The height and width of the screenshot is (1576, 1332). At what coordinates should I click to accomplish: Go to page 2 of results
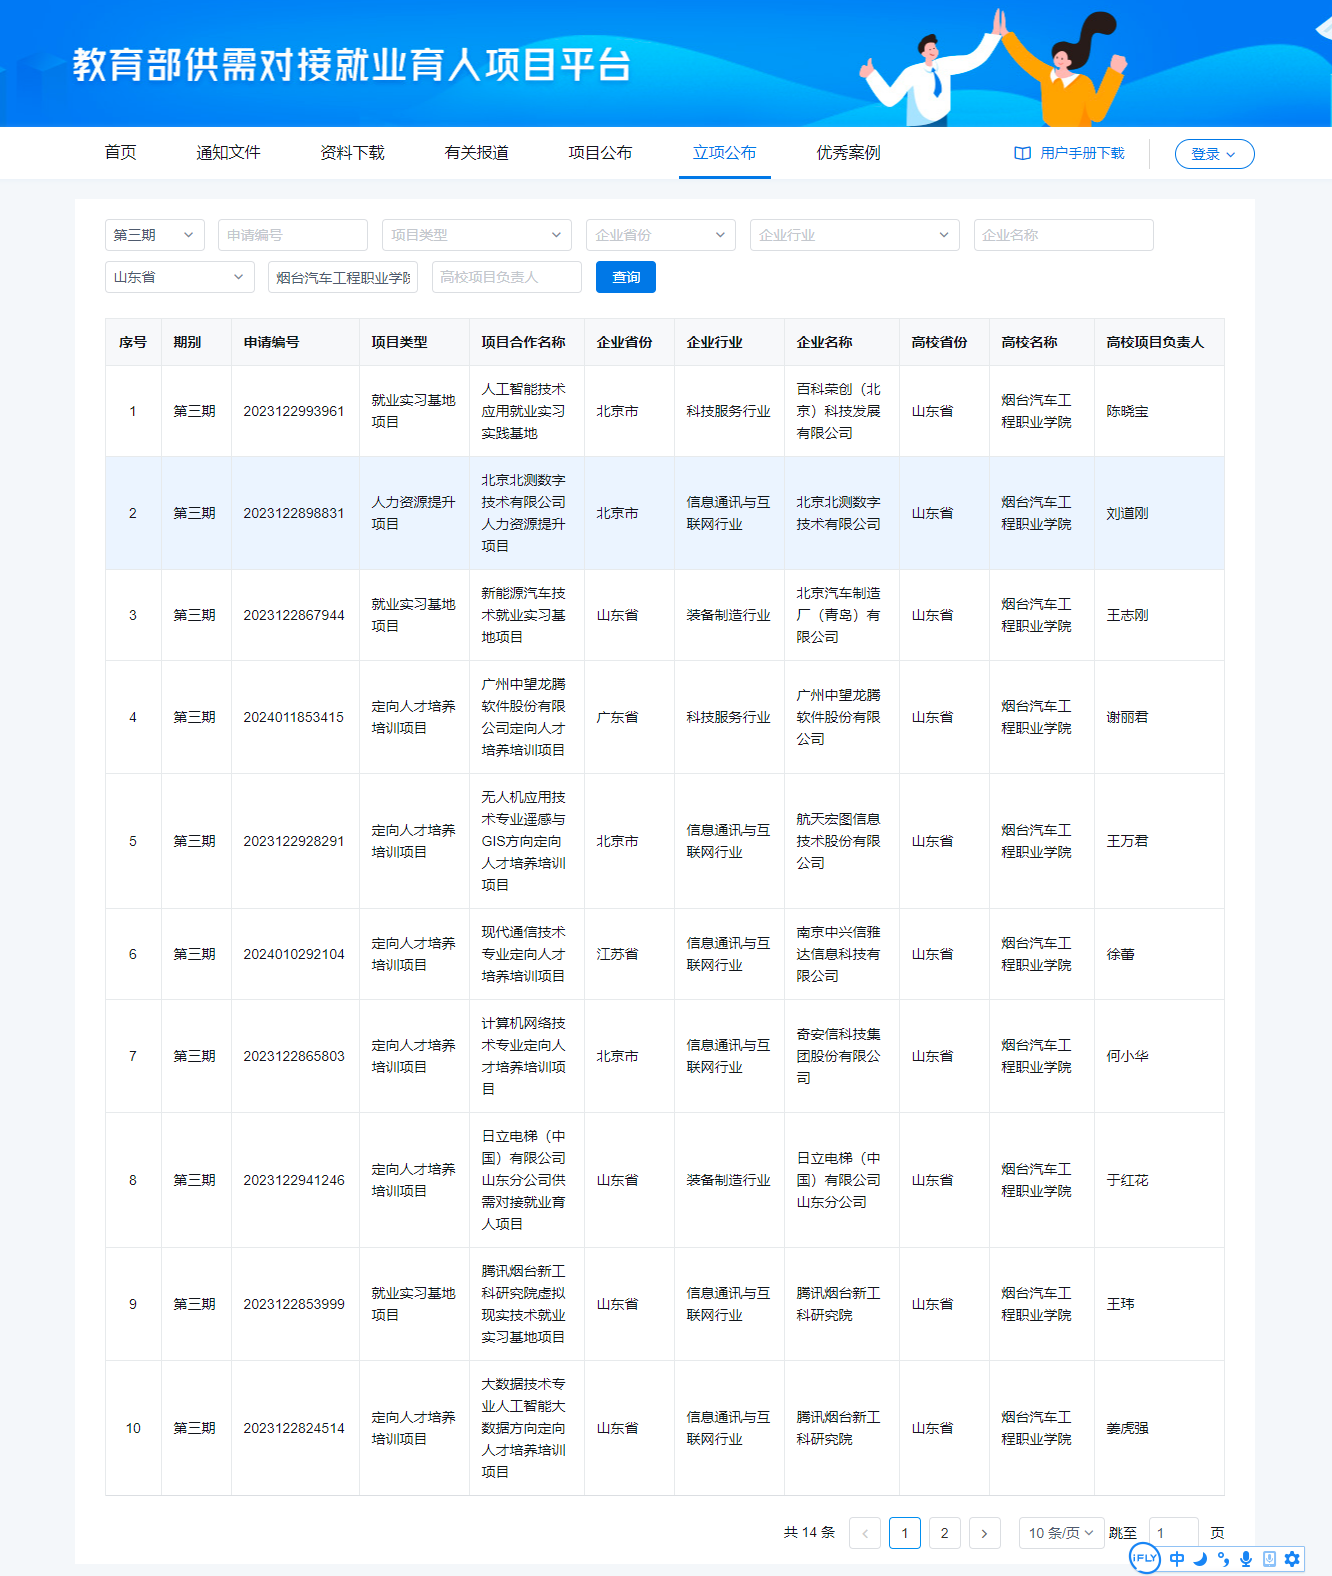coord(944,1533)
